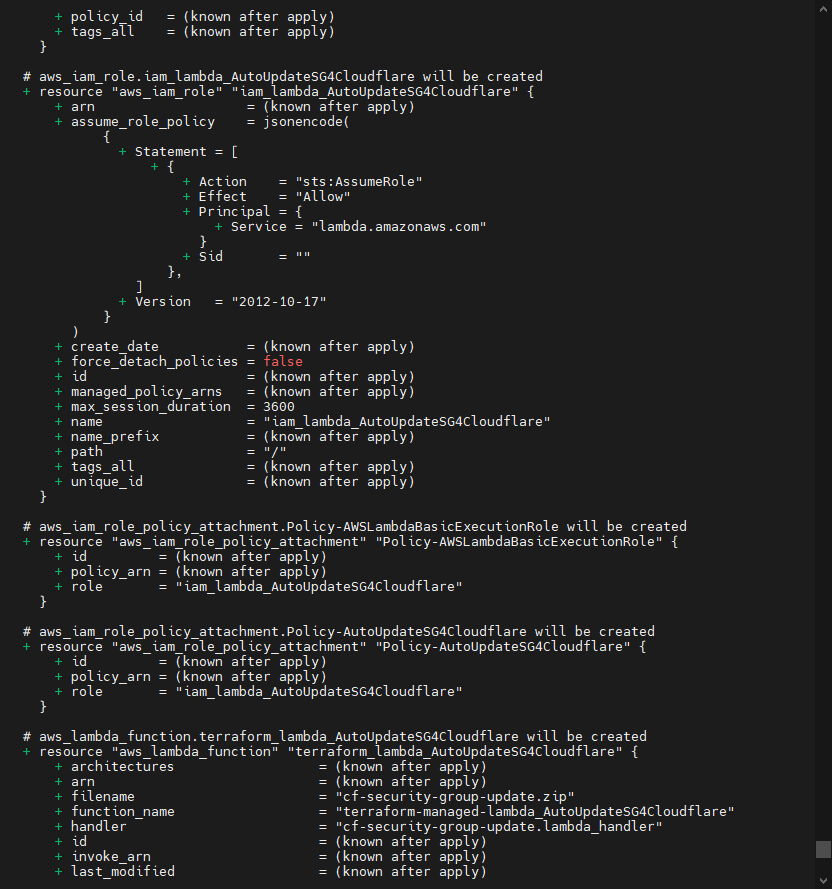Click the empty scrollbar track above the thumb
Image resolution: width=832 pixels, height=889 pixels.
pyautogui.click(x=823, y=400)
